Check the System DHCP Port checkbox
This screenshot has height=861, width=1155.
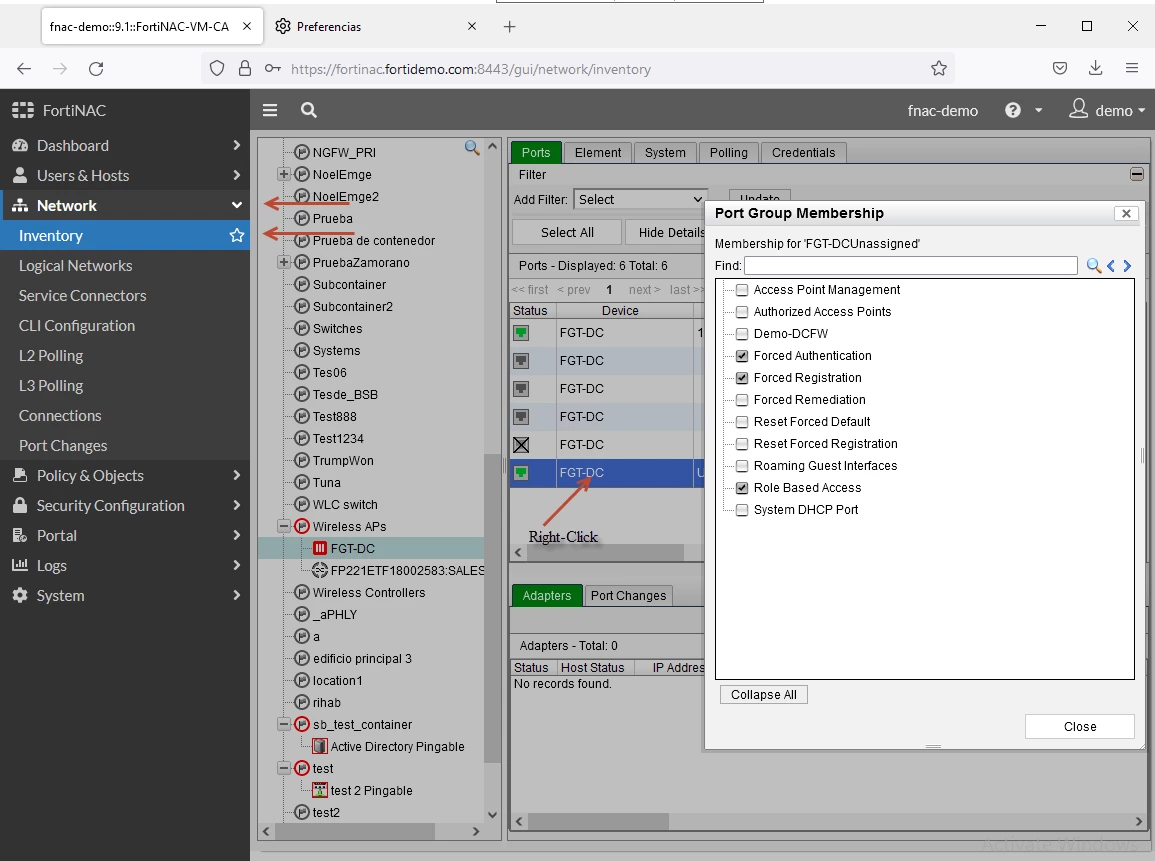pyautogui.click(x=742, y=510)
